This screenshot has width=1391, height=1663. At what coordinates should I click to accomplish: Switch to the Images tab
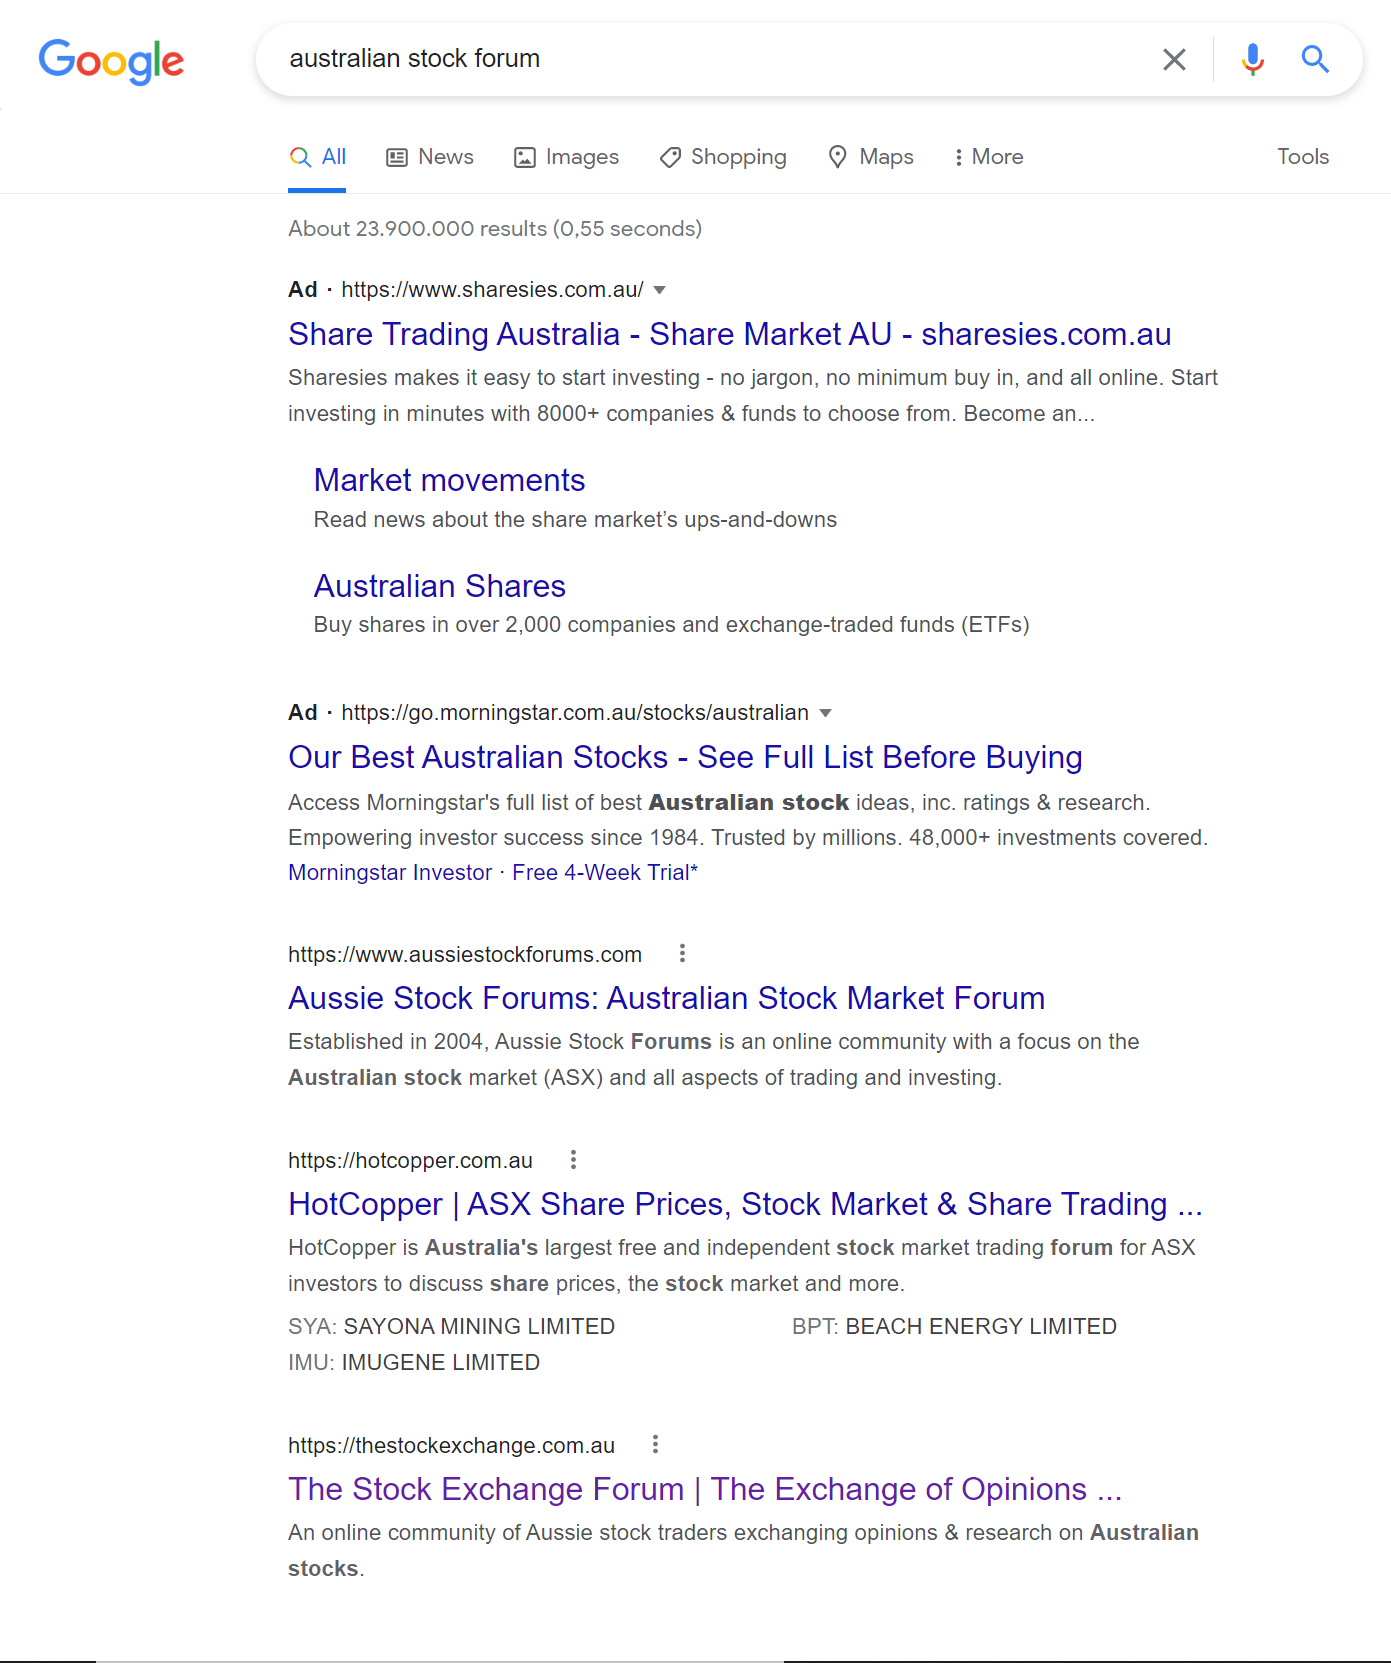567,157
